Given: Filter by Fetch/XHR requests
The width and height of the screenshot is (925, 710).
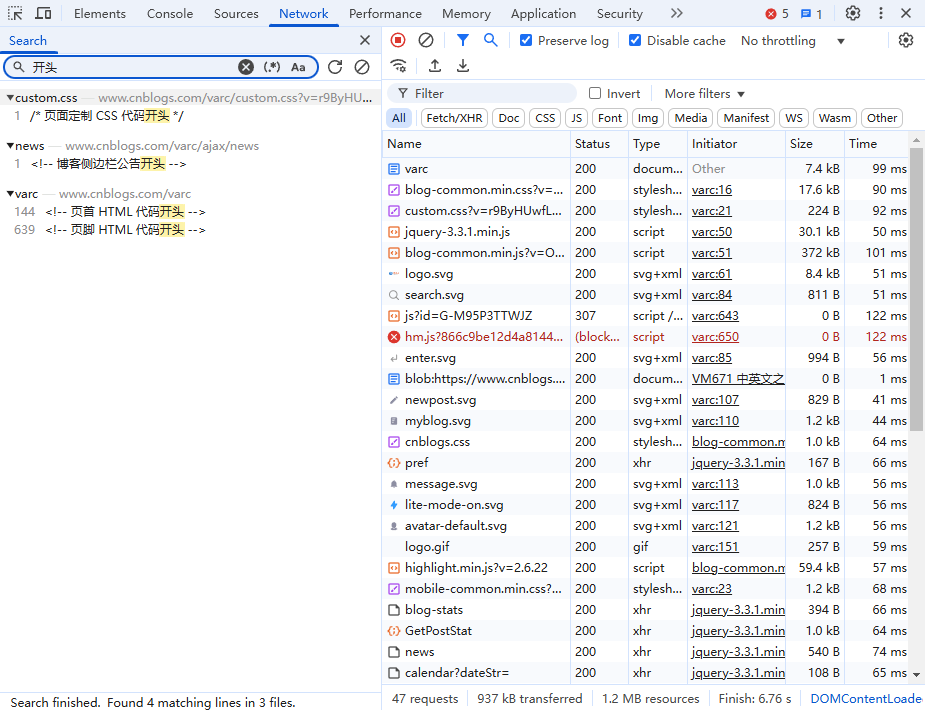Looking at the screenshot, I should tap(454, 118).
